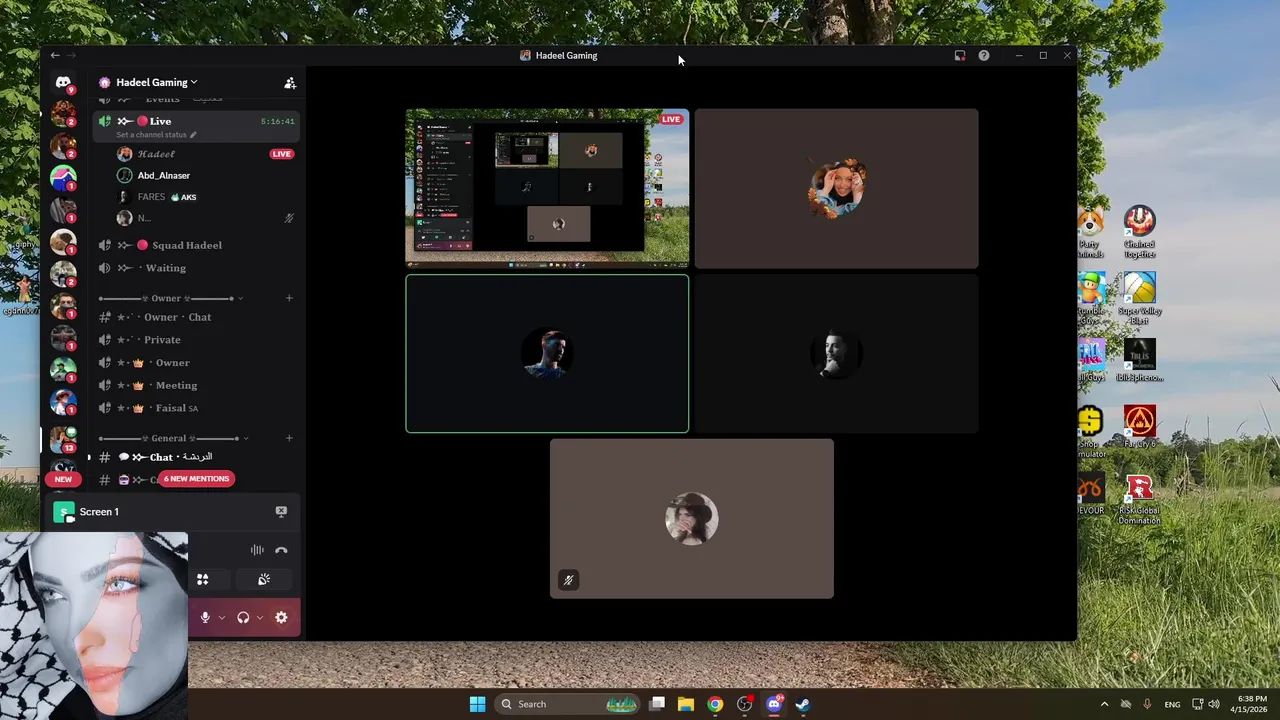The width and height of the screenshot is (1280, 720).
Task: Show hidden system tray icons
Action: (1104, 704)
